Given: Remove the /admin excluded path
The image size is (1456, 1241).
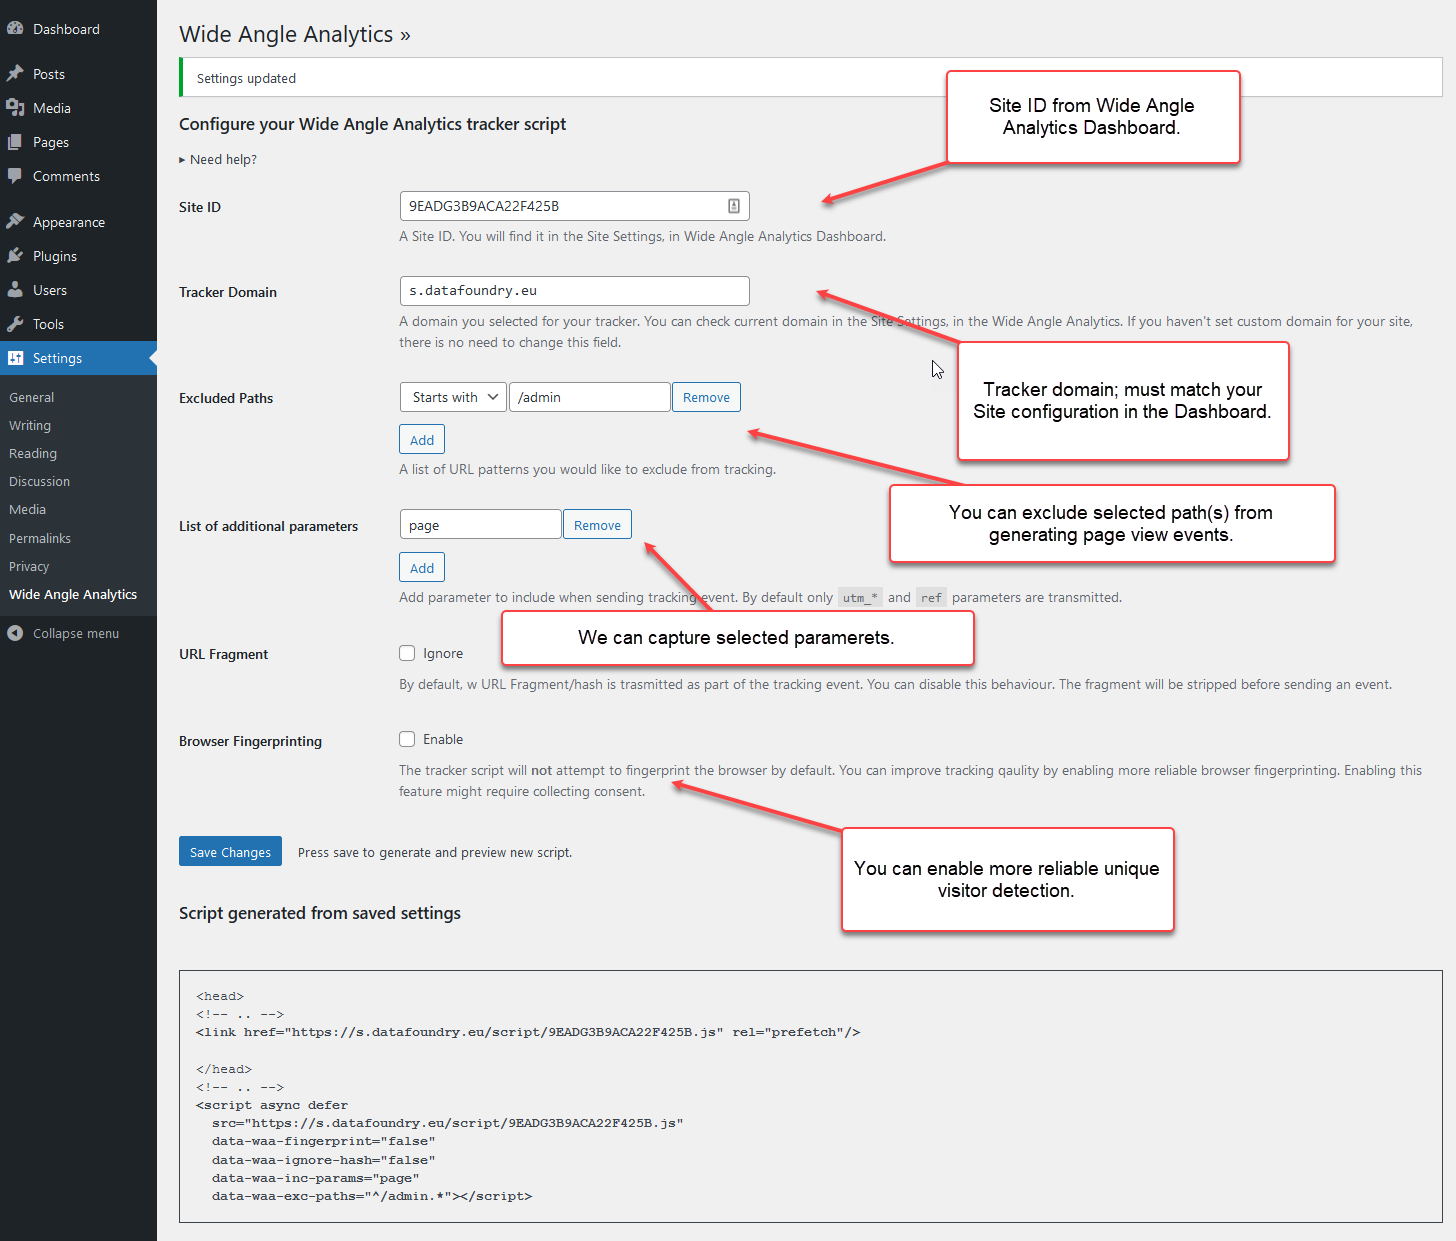Looking at the screenshot, I should [x=706, y=397].
